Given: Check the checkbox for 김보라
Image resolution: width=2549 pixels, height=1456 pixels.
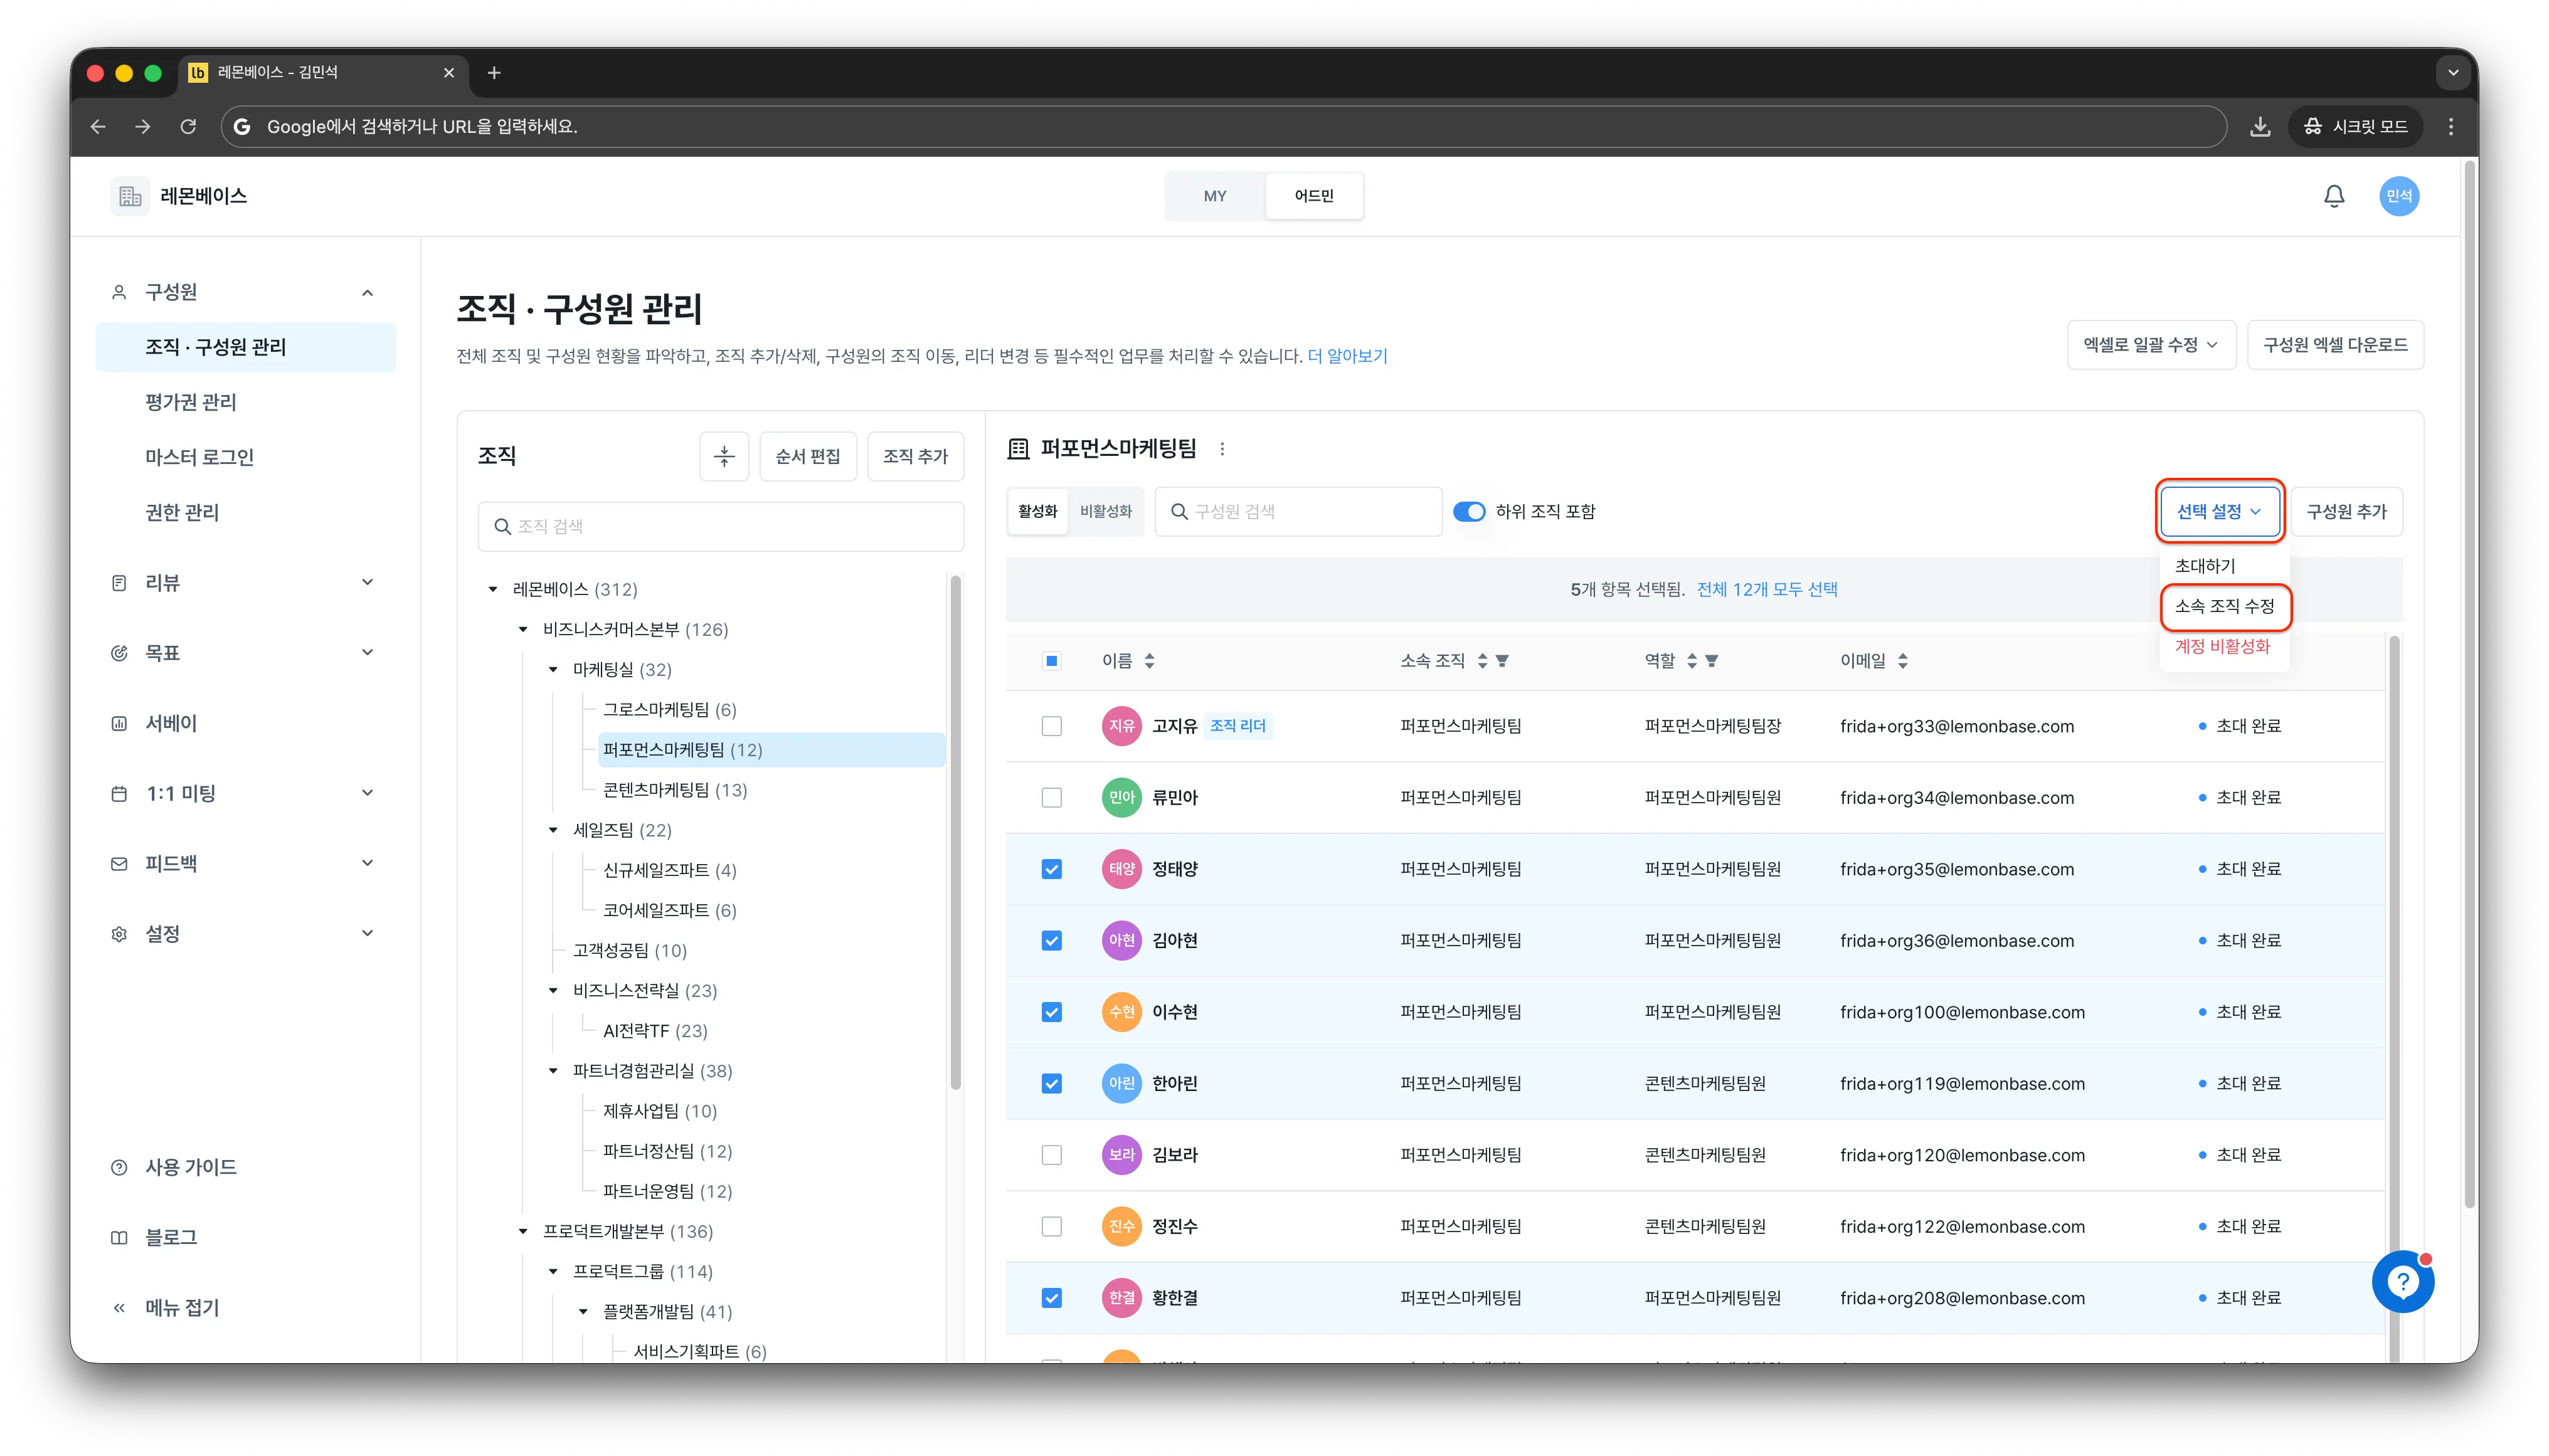Looking at the screenshot, I should click(1051, 1155).
